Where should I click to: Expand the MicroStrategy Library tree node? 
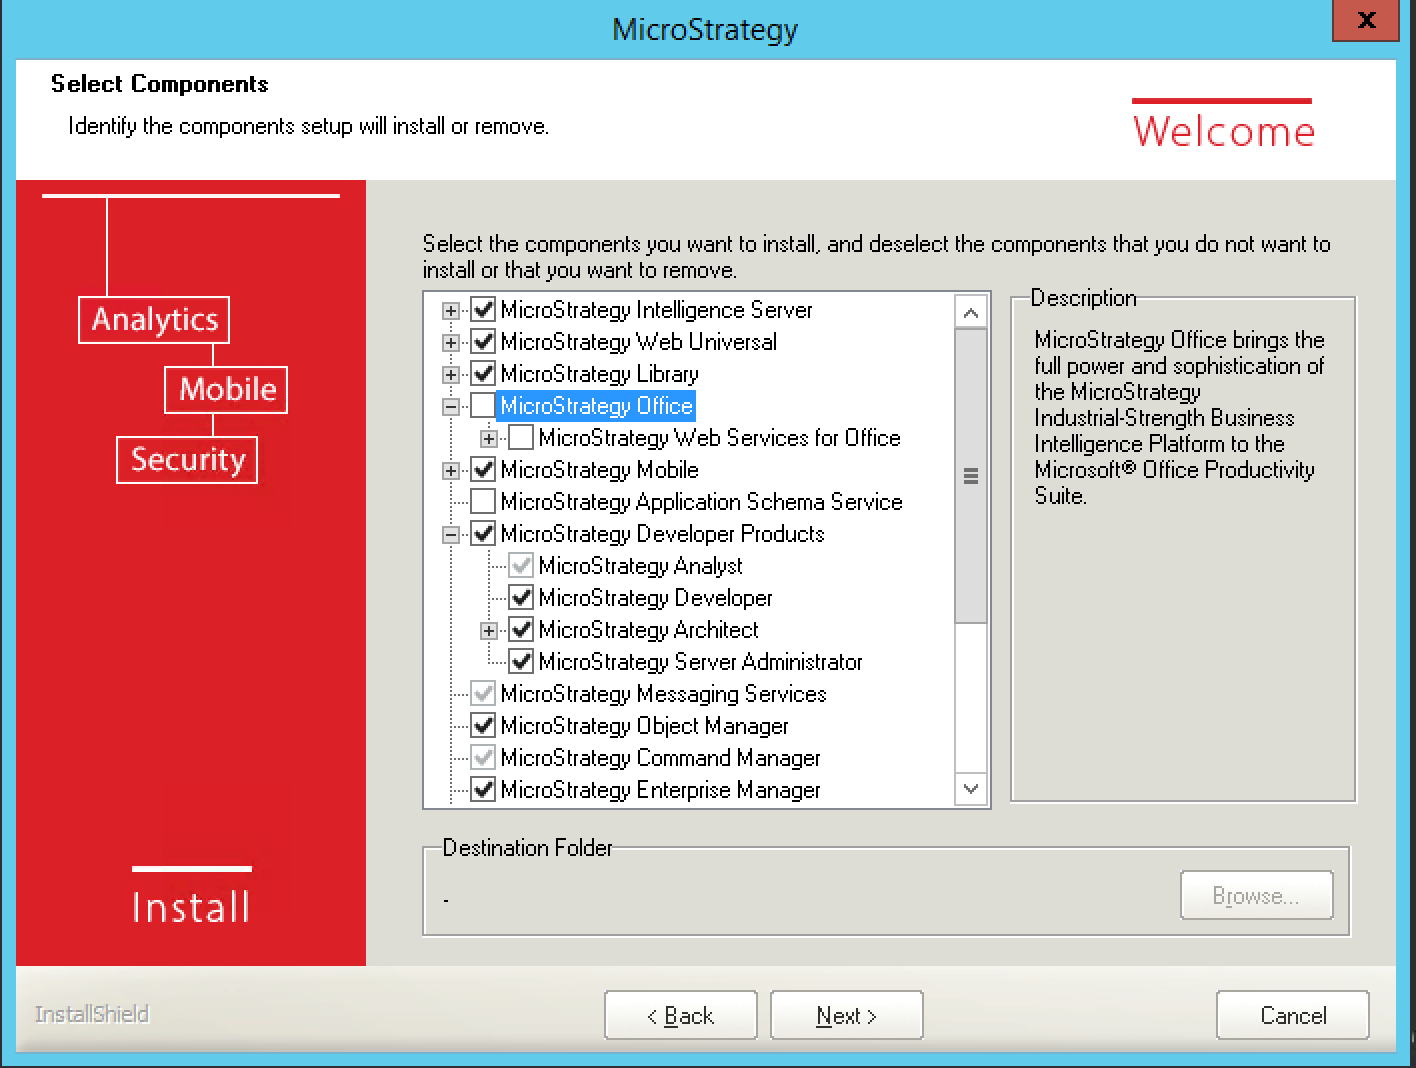[x=451, y=375]
